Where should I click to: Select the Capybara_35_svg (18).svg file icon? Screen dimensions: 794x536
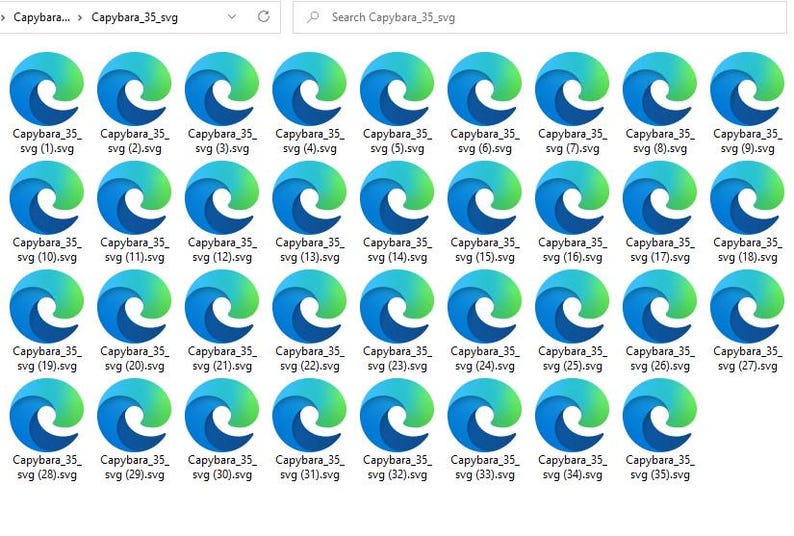point(747,198)
